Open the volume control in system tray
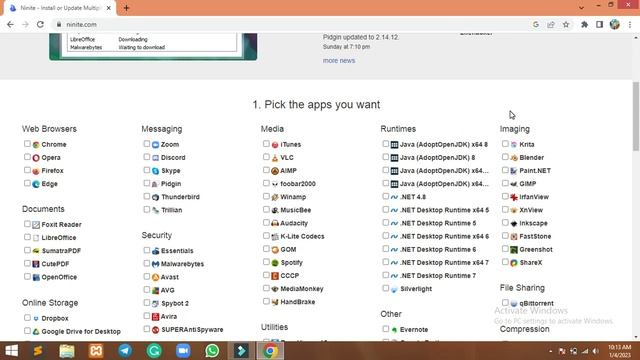 tap(596, 351)
